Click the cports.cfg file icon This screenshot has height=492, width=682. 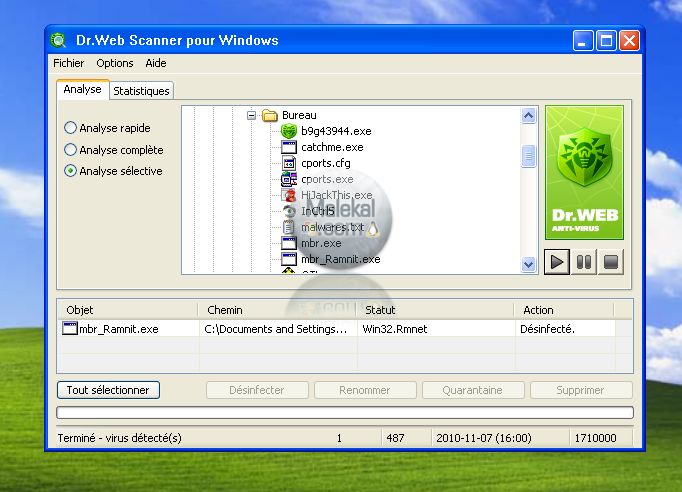point(289,163)
